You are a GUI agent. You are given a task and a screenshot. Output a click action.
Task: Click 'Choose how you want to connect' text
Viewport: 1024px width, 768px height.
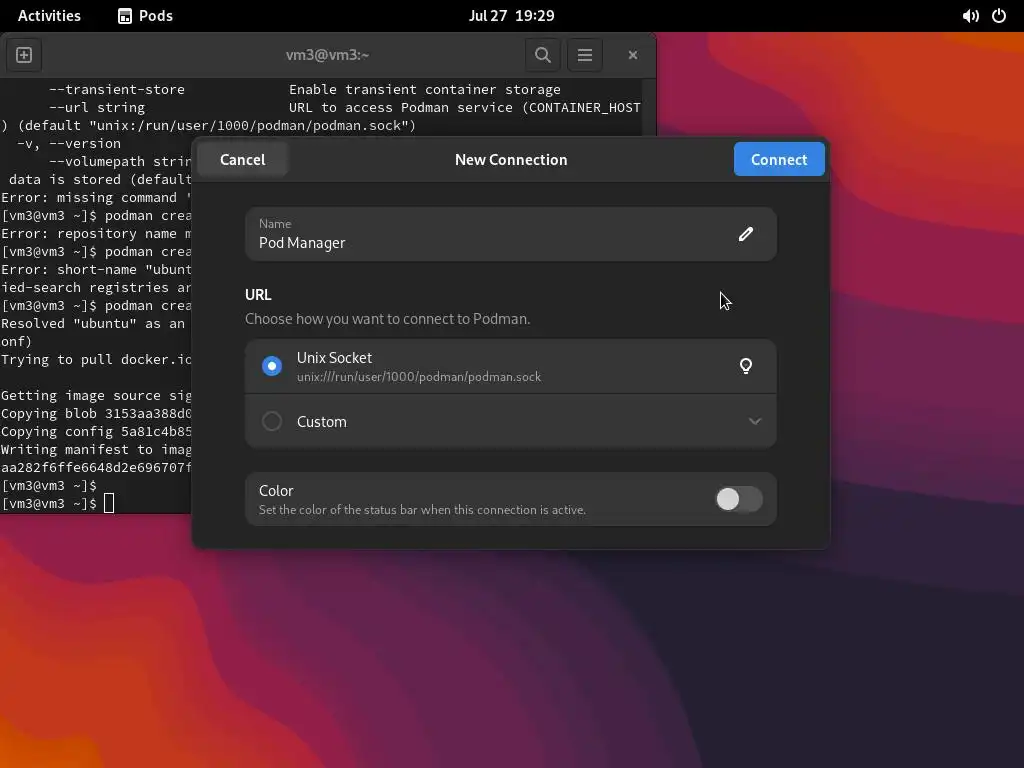(x=387, y=319)
